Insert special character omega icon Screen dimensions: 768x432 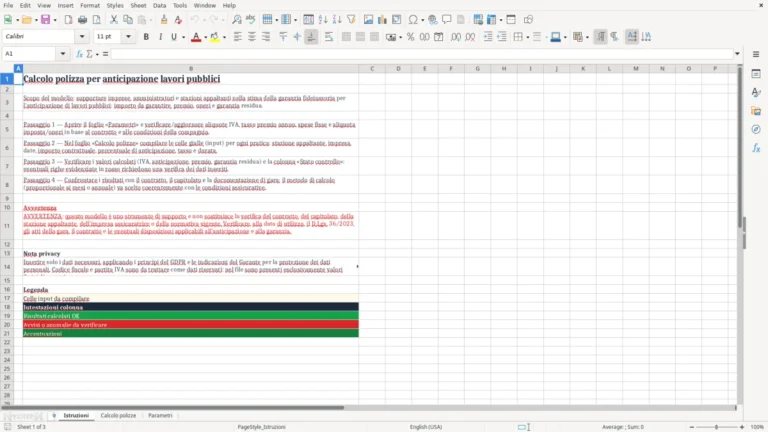[413, 20]
